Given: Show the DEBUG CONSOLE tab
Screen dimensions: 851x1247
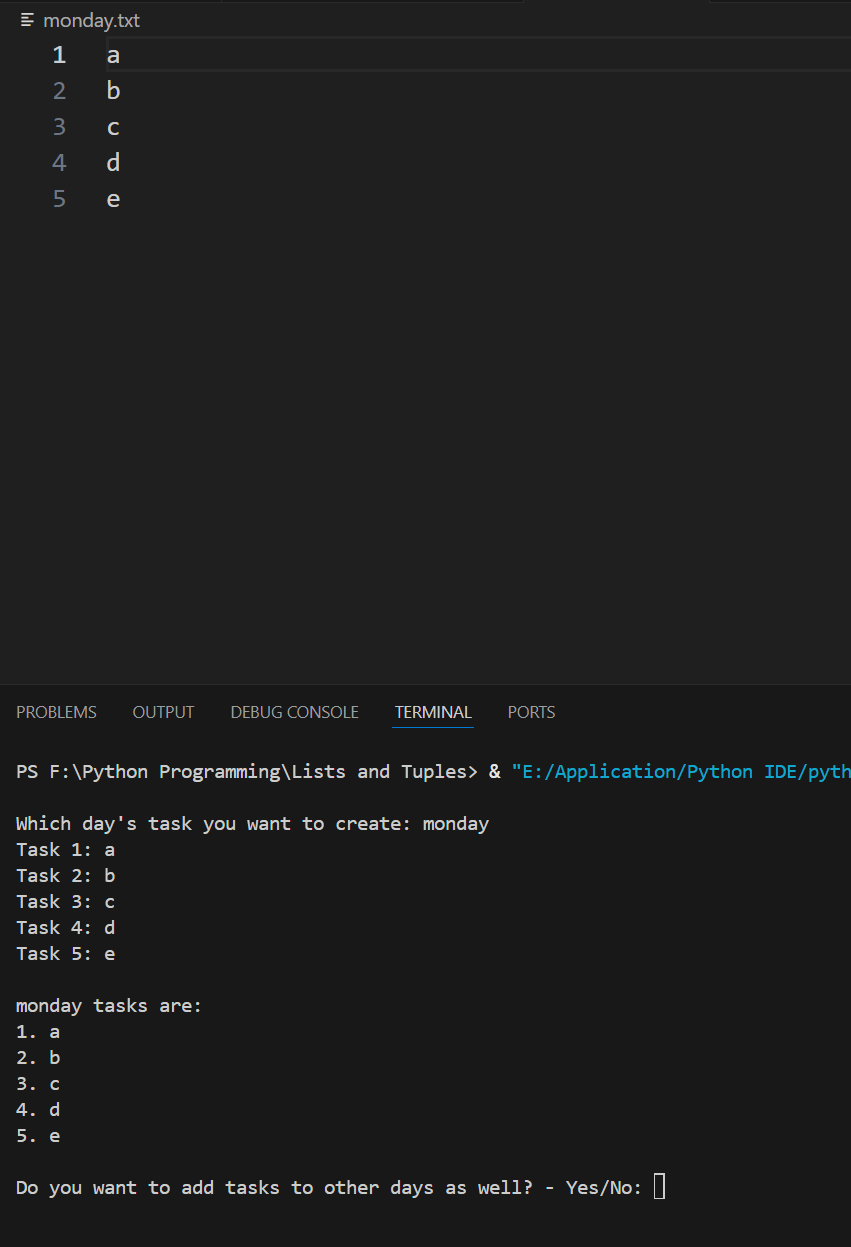Looking at the screenshot, I should tap(294, 712).
